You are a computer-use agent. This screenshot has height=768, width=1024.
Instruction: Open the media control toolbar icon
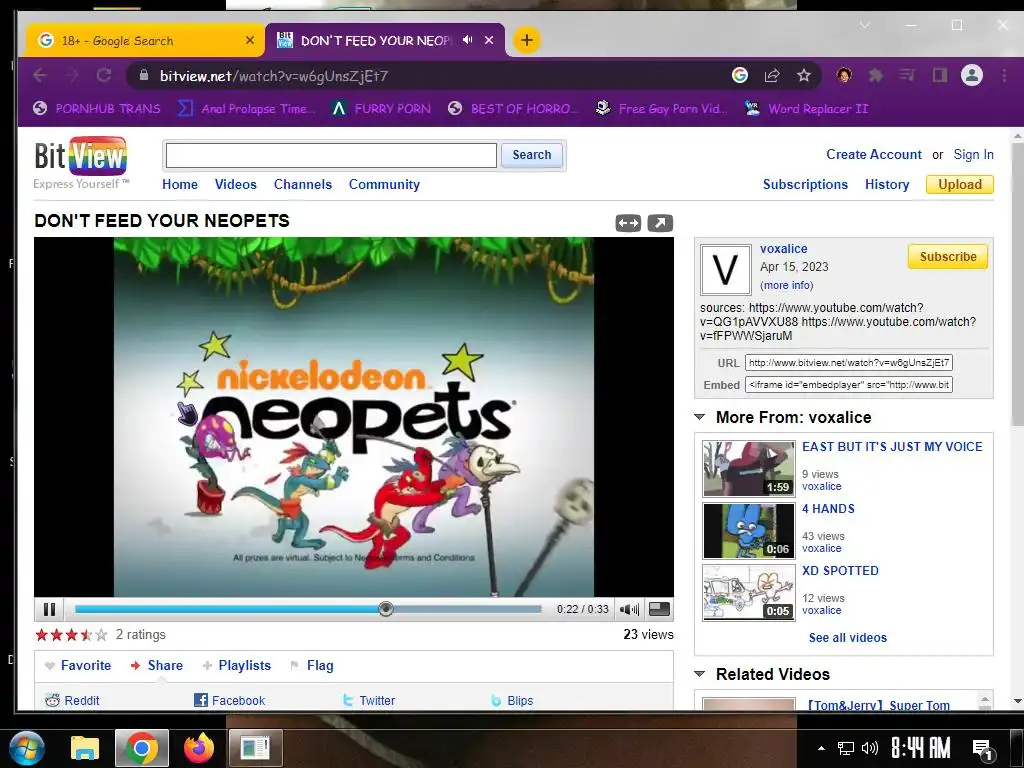tap(907, 76)
